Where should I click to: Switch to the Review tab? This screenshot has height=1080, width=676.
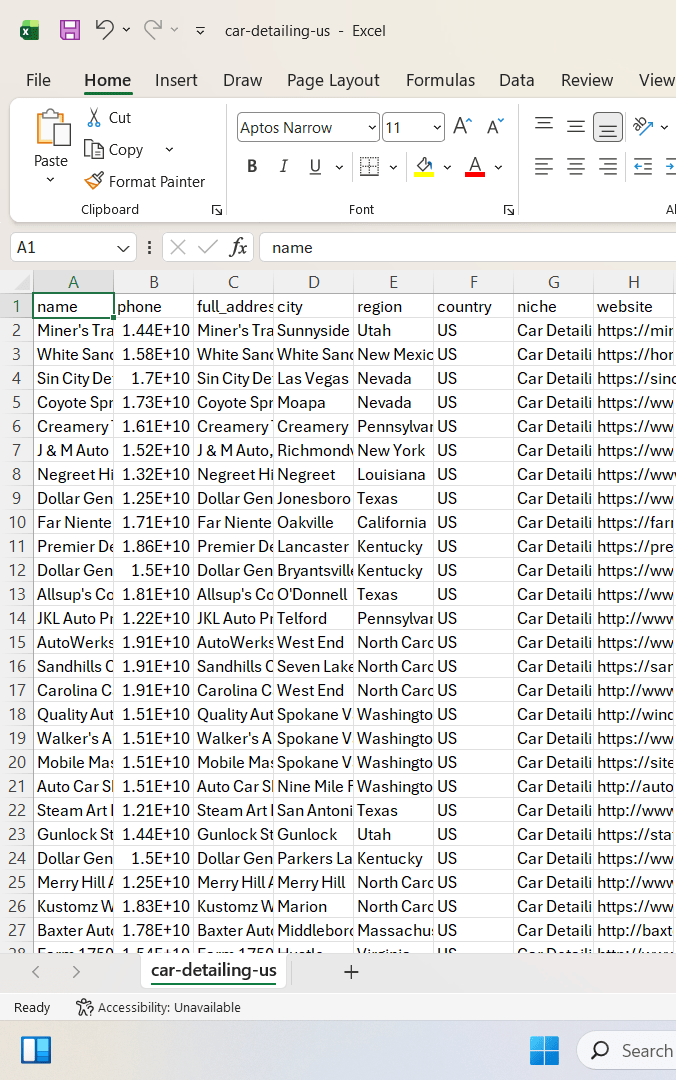click(587, 81)
